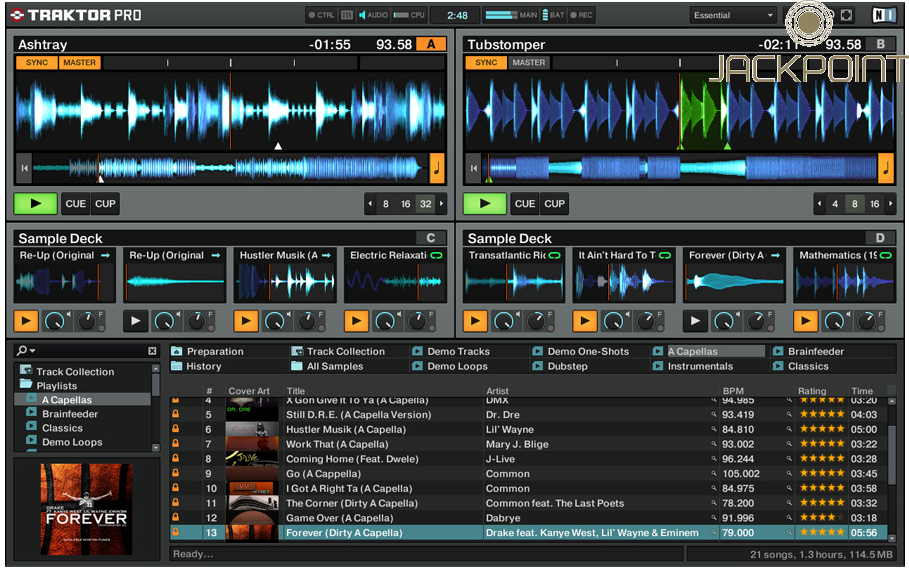The height and width of the screenshot is (575, 909).
Task: Click the Deck A letter badge
Action: coord(431,44)
